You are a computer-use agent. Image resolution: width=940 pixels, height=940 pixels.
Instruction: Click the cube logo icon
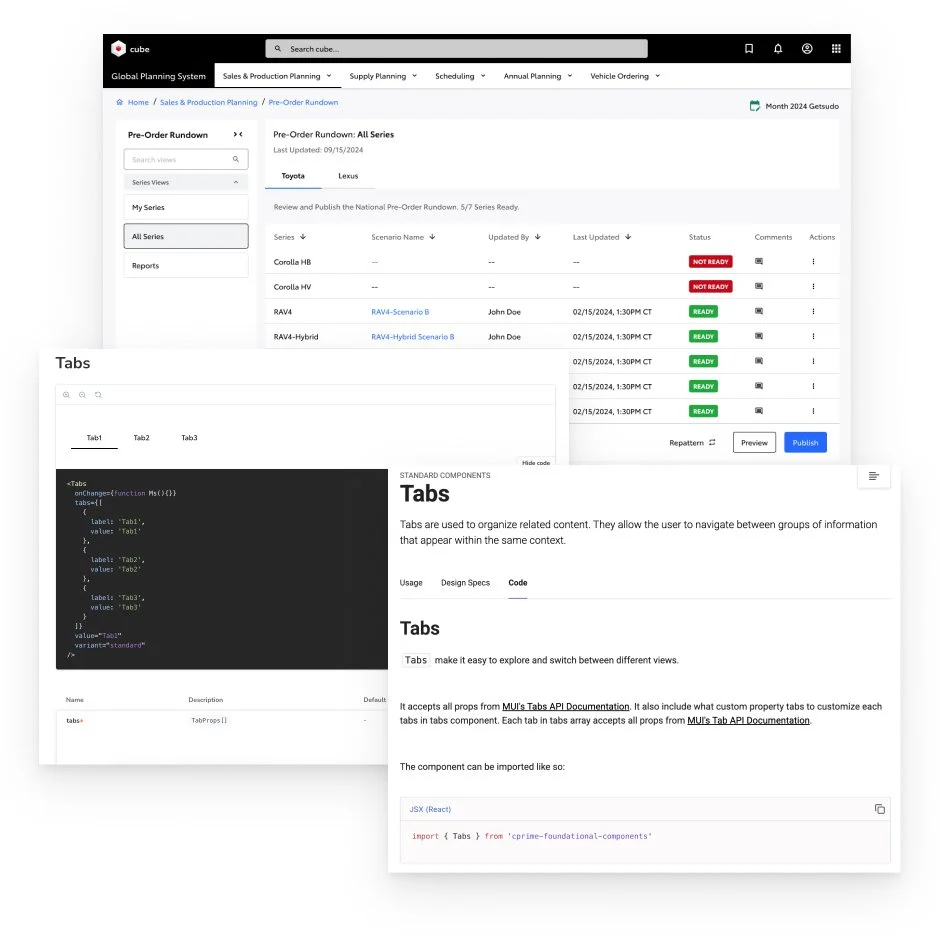[119, 49]
